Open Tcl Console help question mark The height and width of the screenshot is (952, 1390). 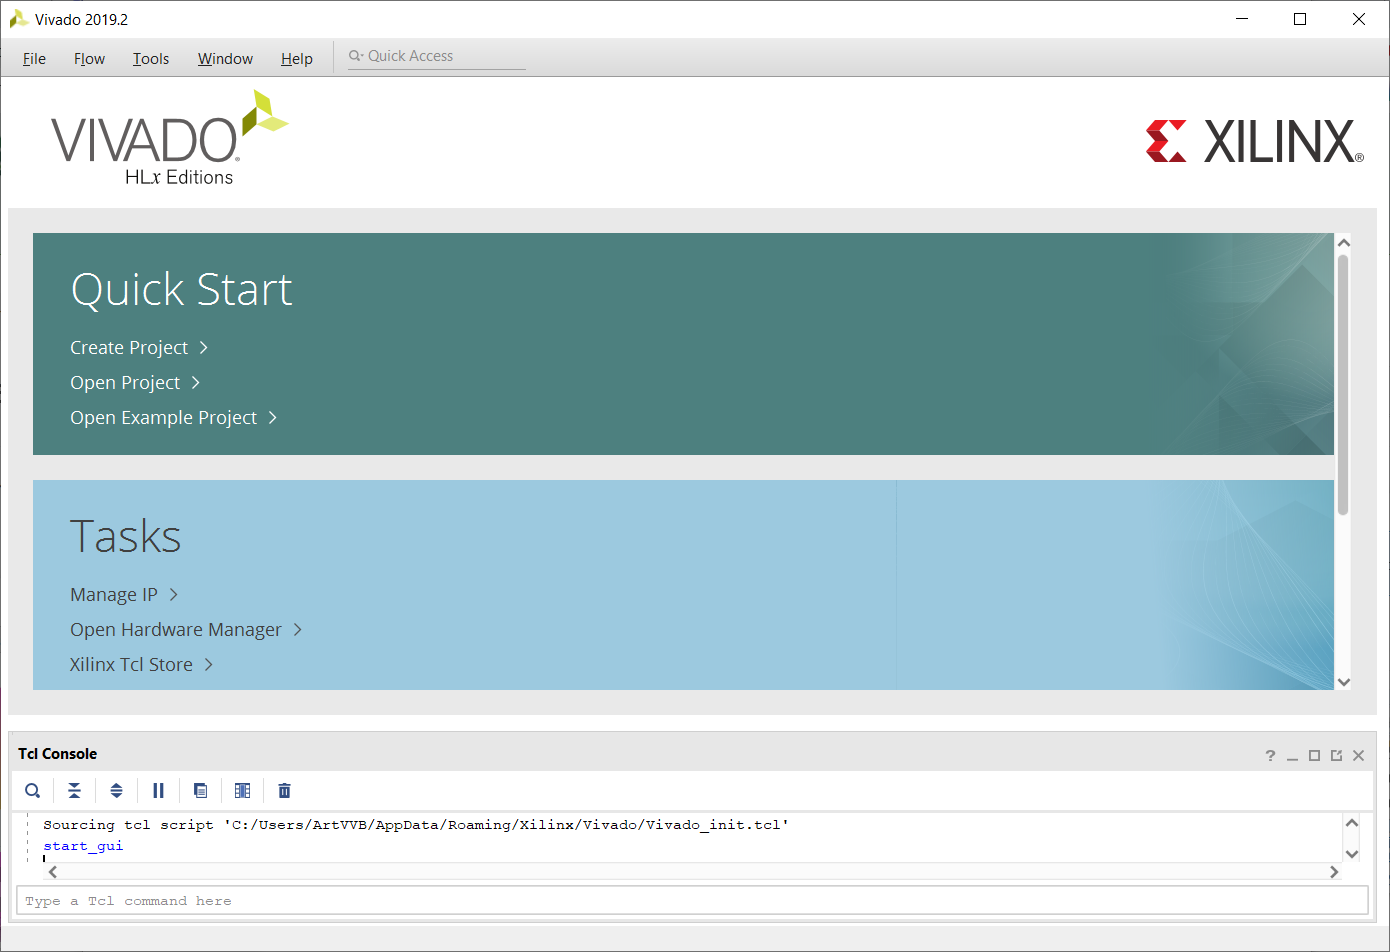tap(1270, 756)
